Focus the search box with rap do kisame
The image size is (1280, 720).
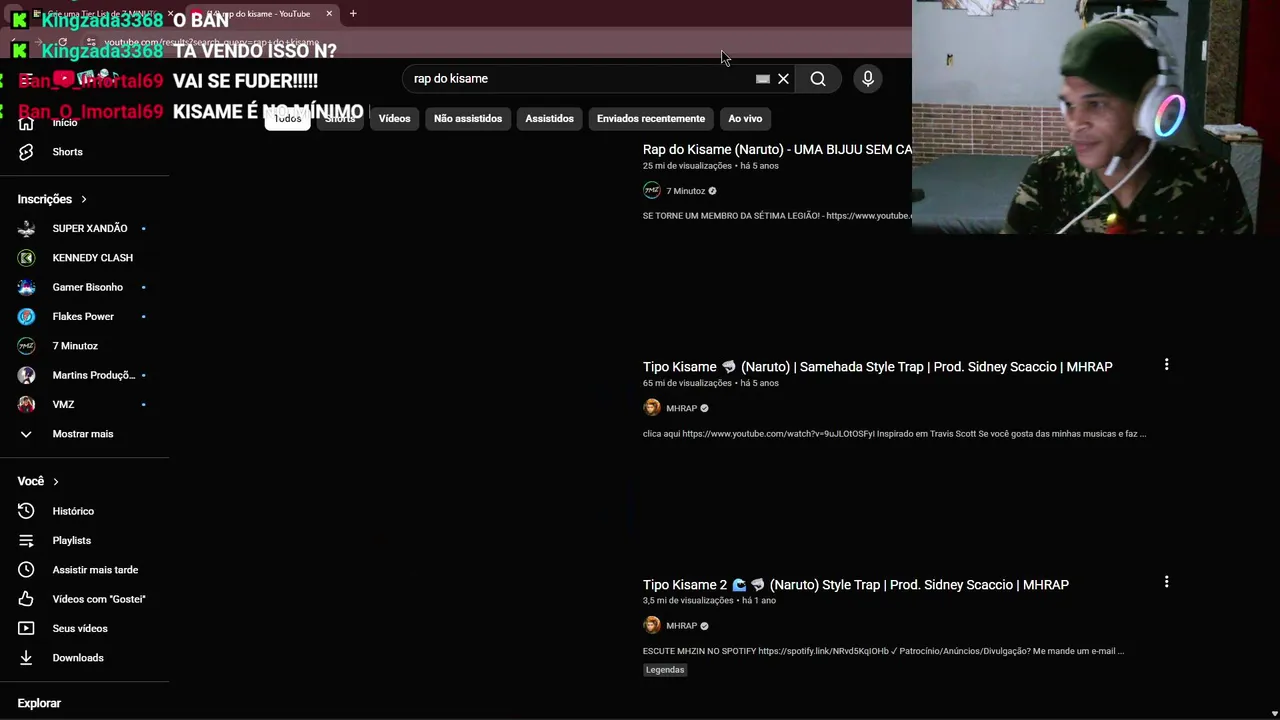(x=580, y=79)
